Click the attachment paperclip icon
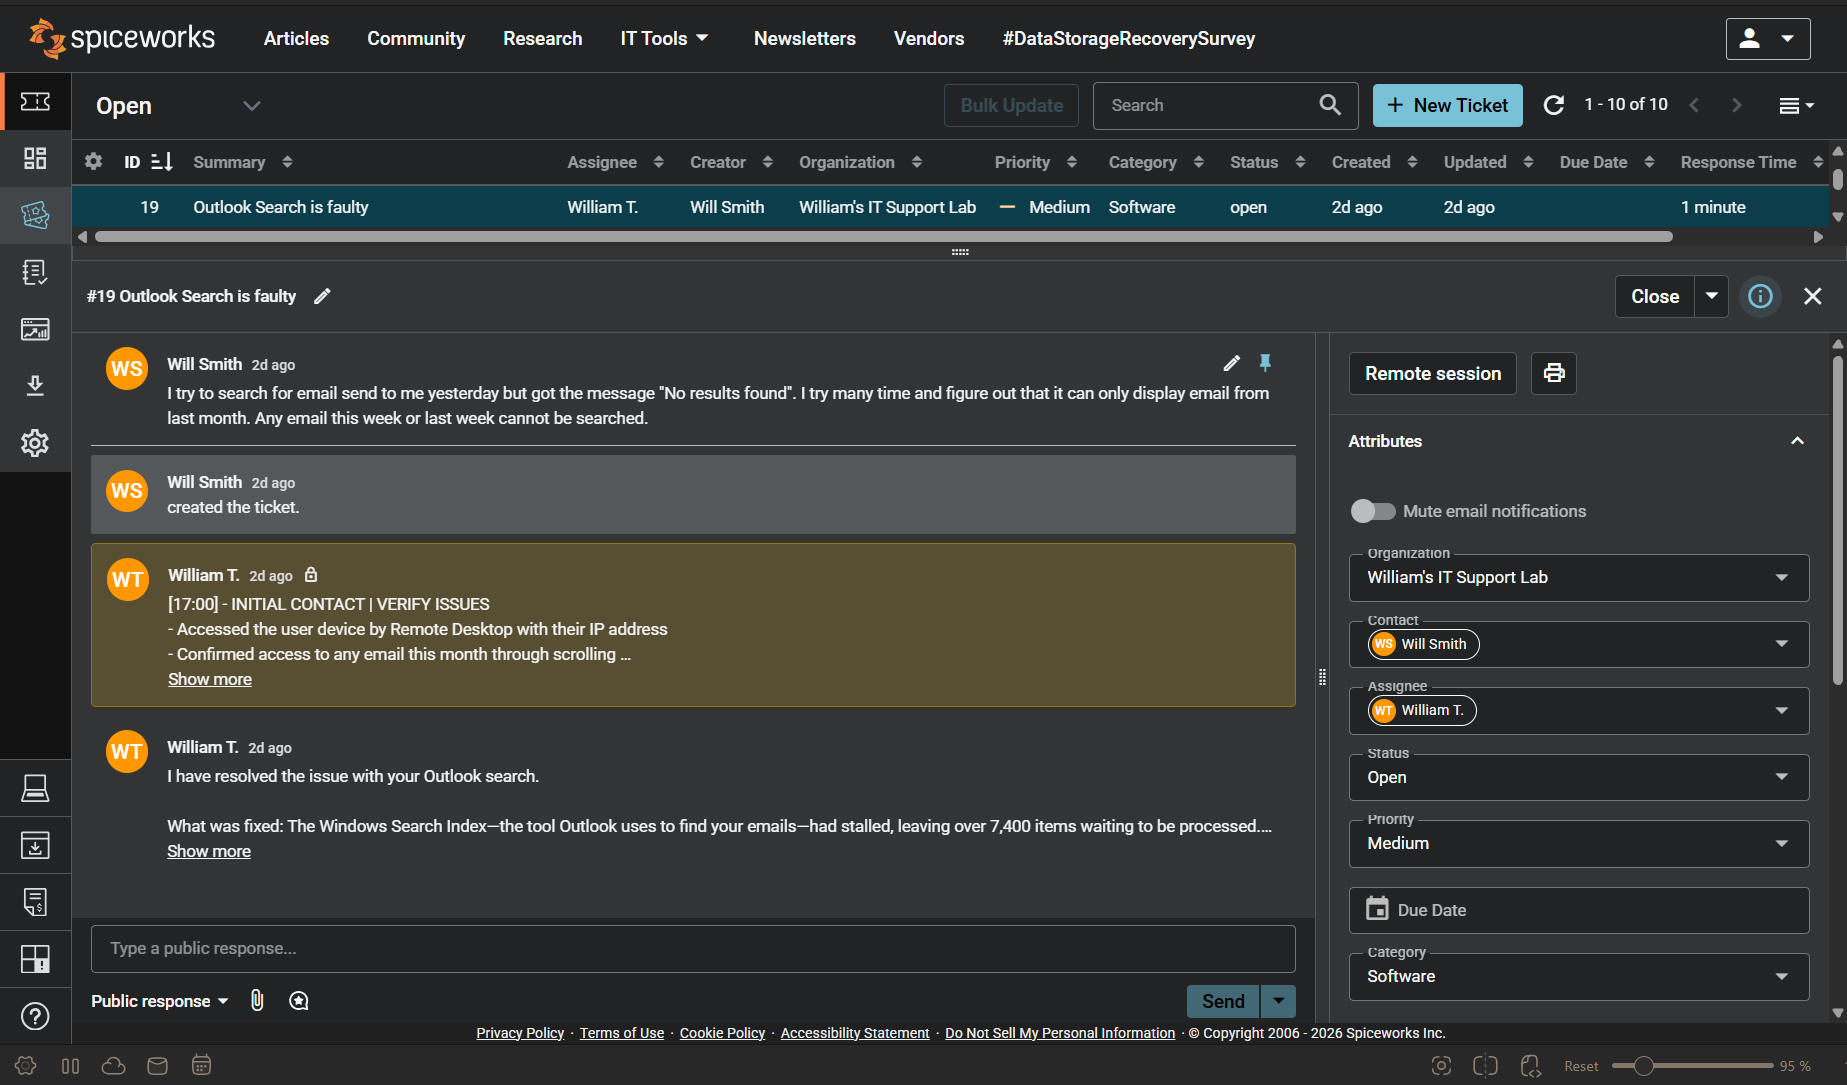 tap(257, 1001)
